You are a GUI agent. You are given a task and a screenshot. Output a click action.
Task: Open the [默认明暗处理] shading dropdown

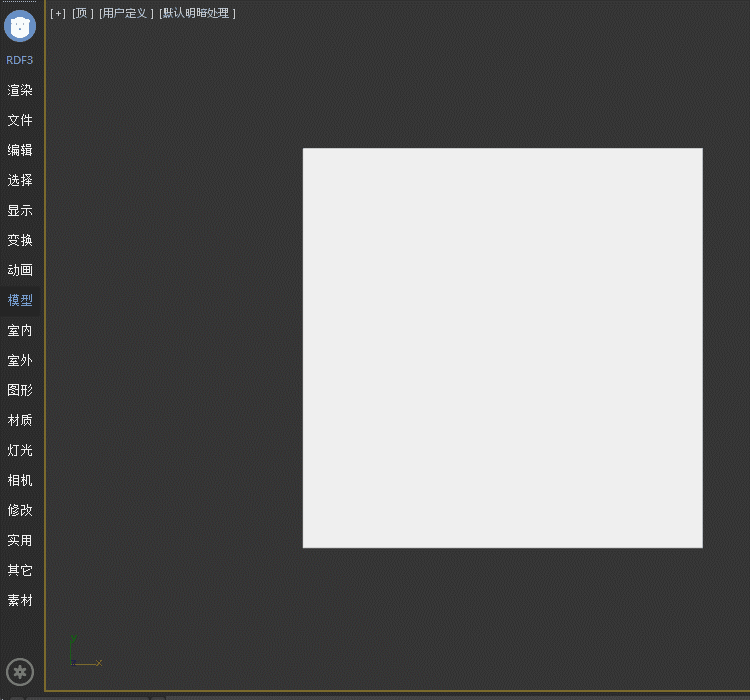click(x=197, y=13)
